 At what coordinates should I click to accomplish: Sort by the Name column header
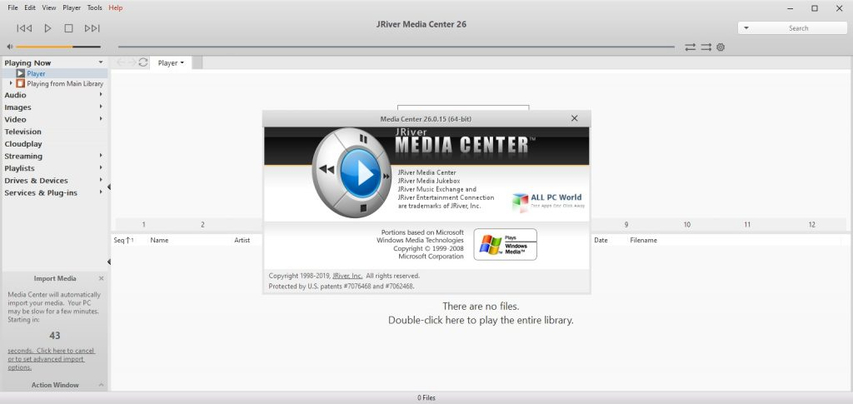pos(159,240)
